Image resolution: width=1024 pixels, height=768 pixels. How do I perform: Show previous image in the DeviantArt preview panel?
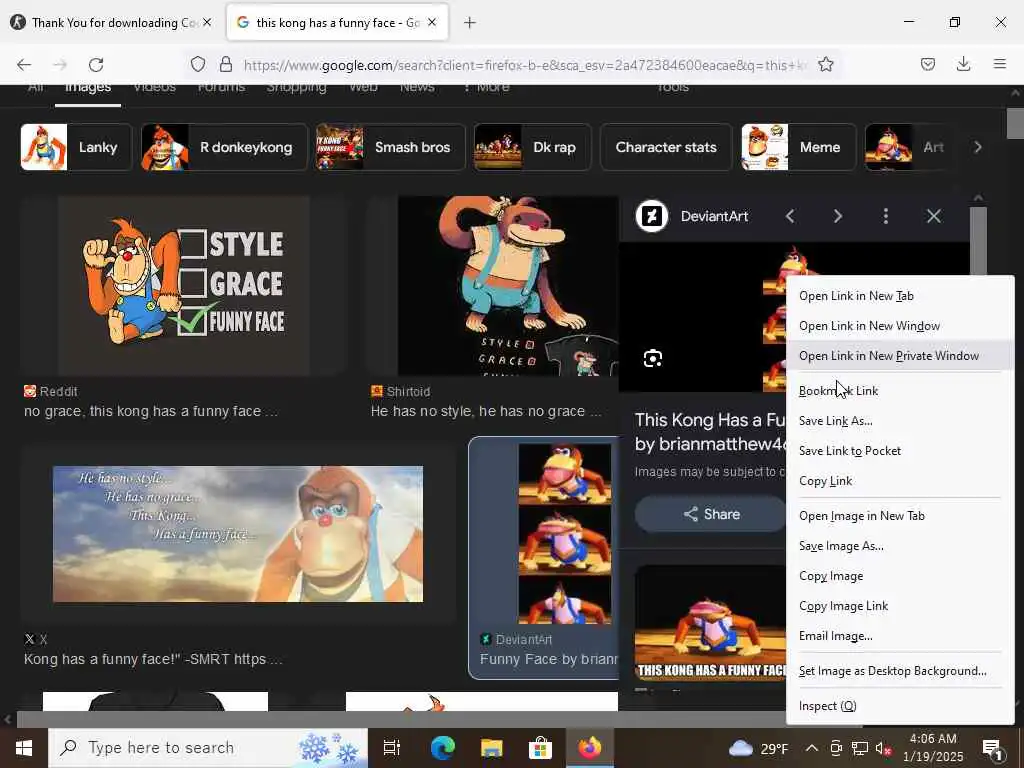click(x=790, y=216)
